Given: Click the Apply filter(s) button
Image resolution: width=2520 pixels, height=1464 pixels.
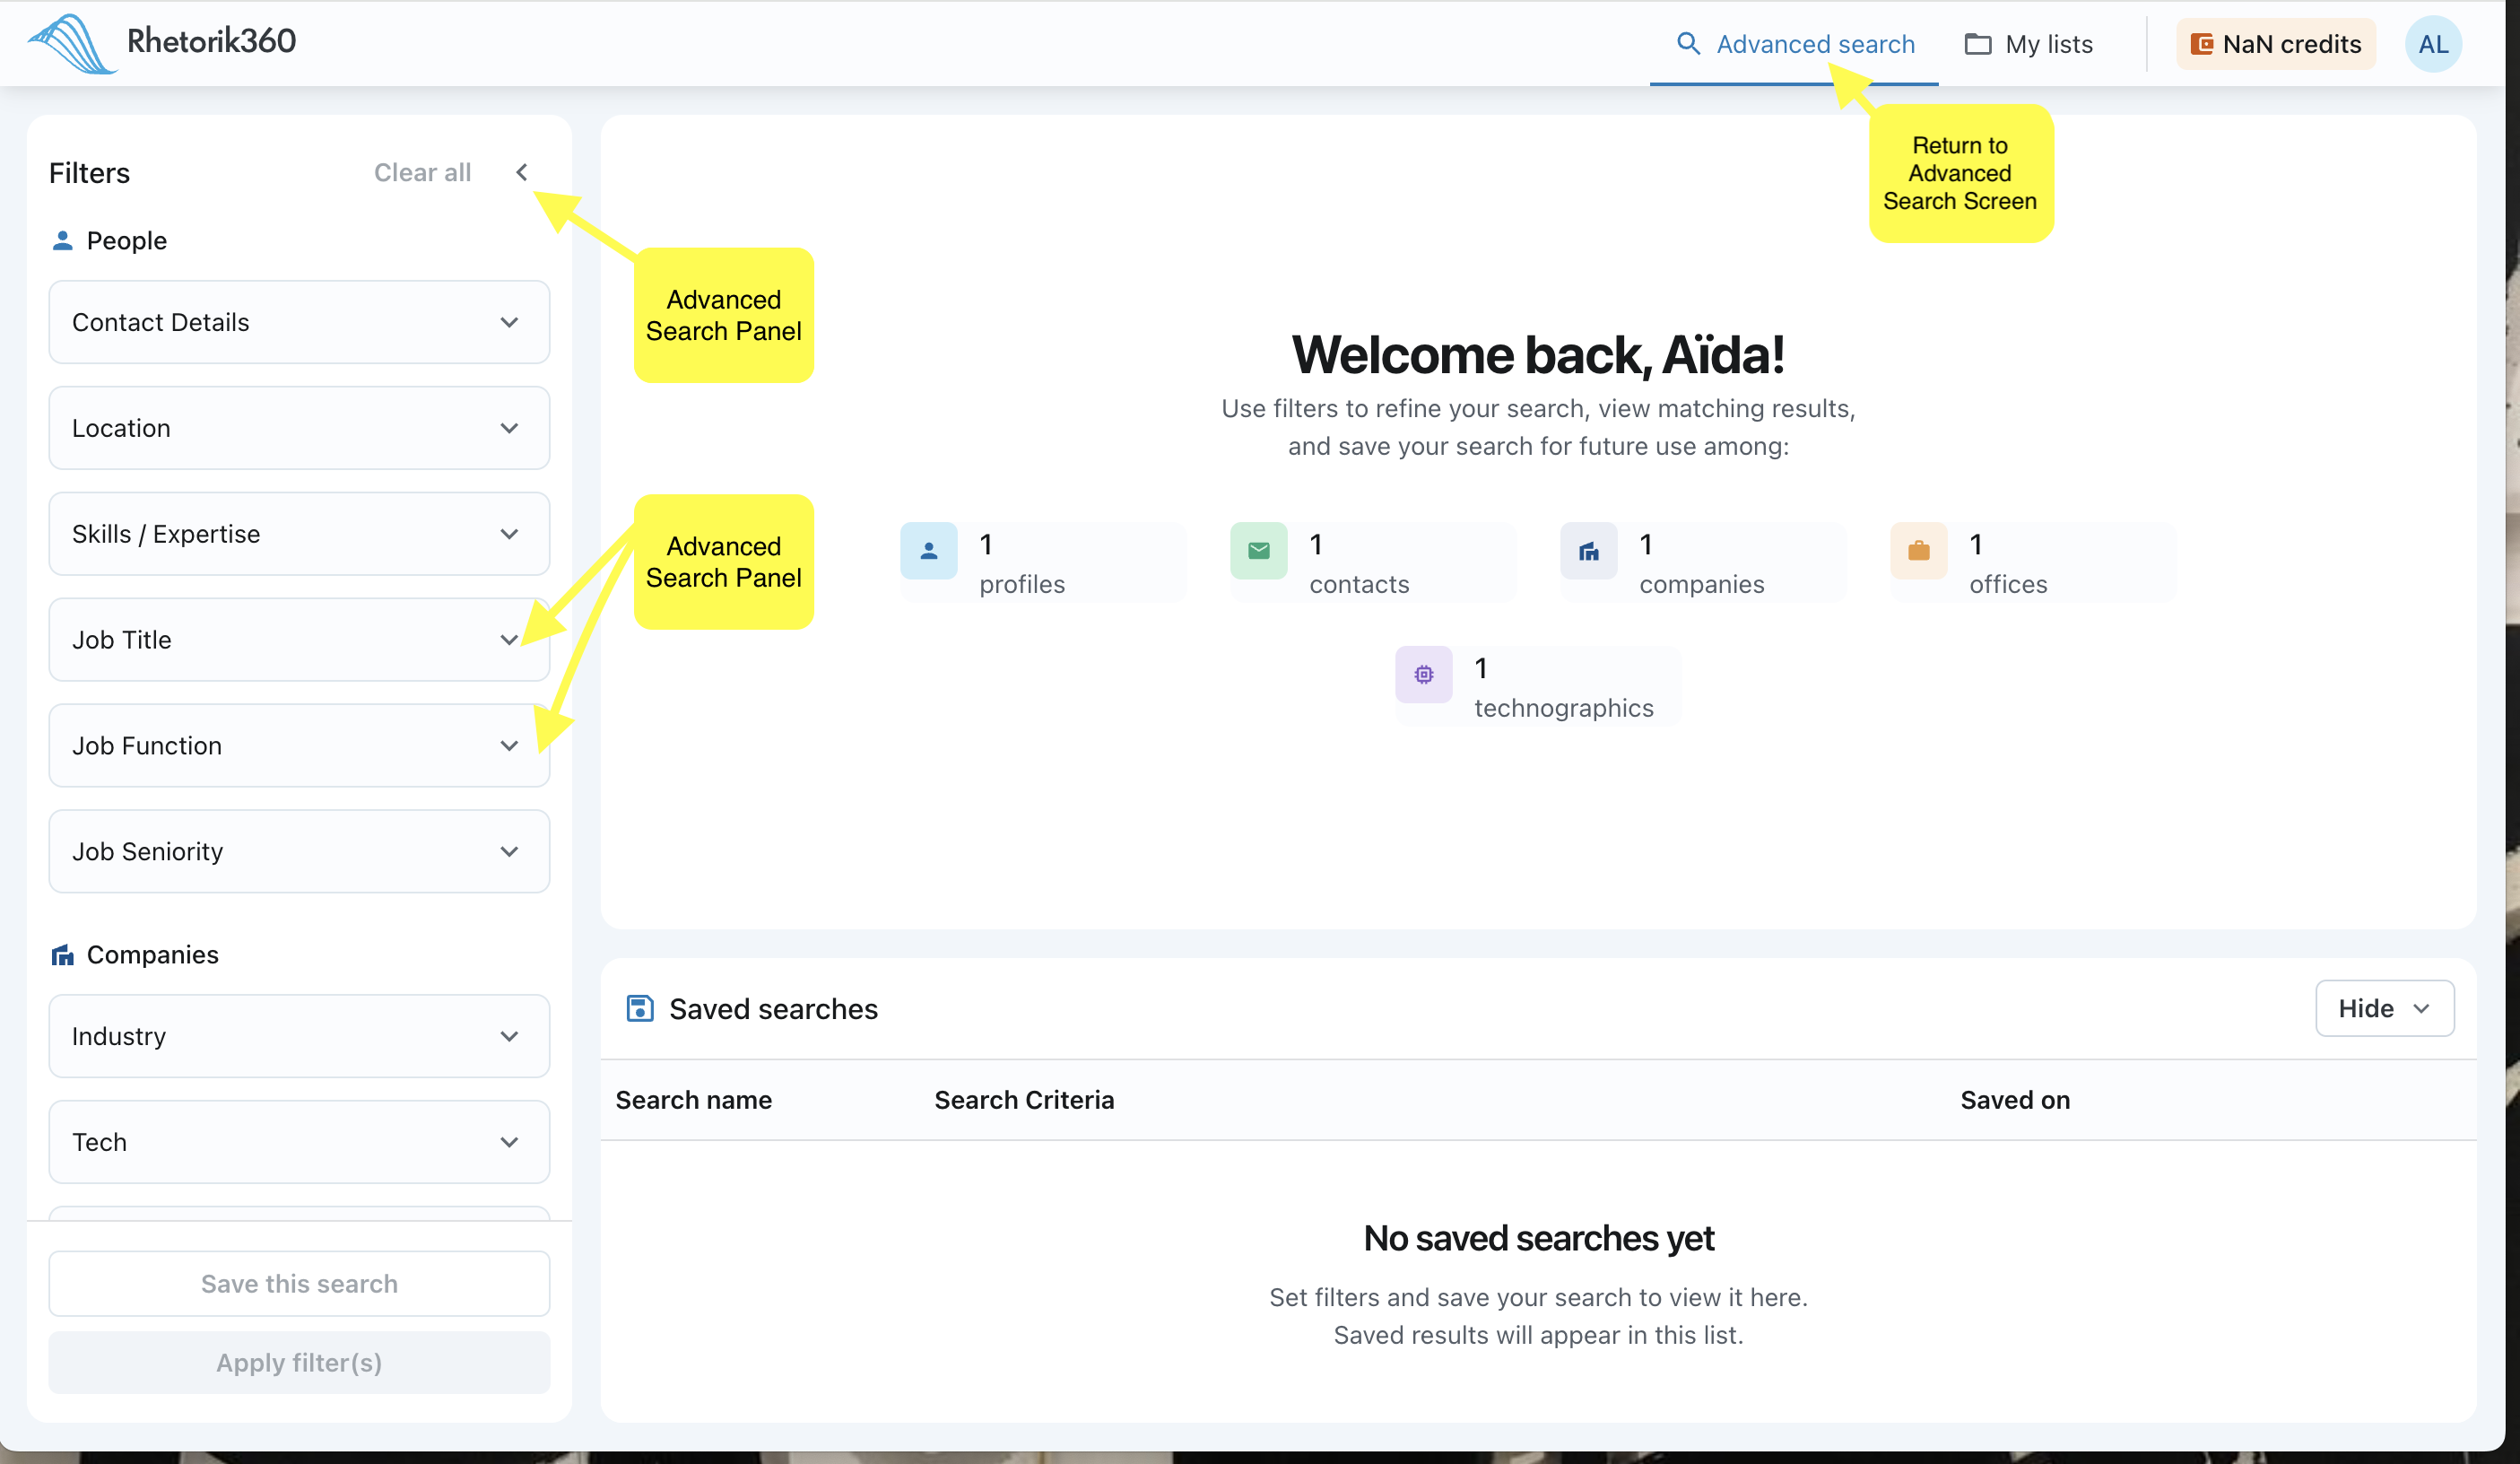Looking at the screenshot, I should [299, 1362].
